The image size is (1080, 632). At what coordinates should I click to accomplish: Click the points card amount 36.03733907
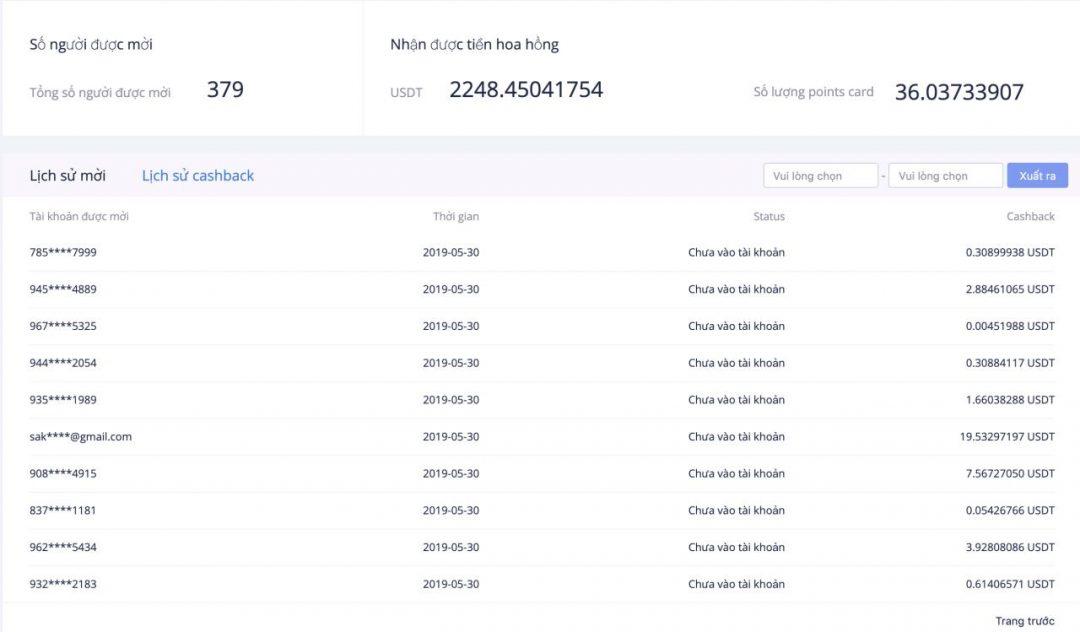tap(959, 92)
